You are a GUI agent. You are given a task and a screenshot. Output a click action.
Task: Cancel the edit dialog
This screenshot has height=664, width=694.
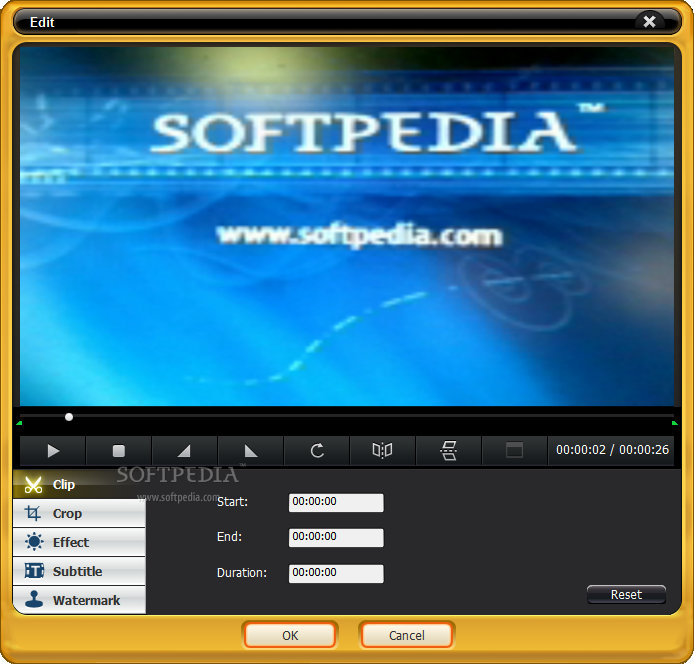pyautogui.click(x=407, y=636)
